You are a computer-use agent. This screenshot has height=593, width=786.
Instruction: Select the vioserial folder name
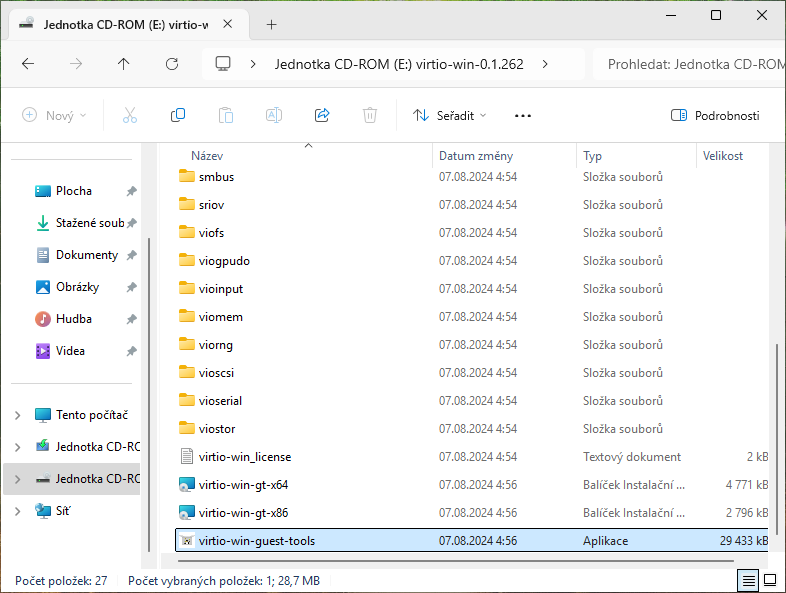220,401
